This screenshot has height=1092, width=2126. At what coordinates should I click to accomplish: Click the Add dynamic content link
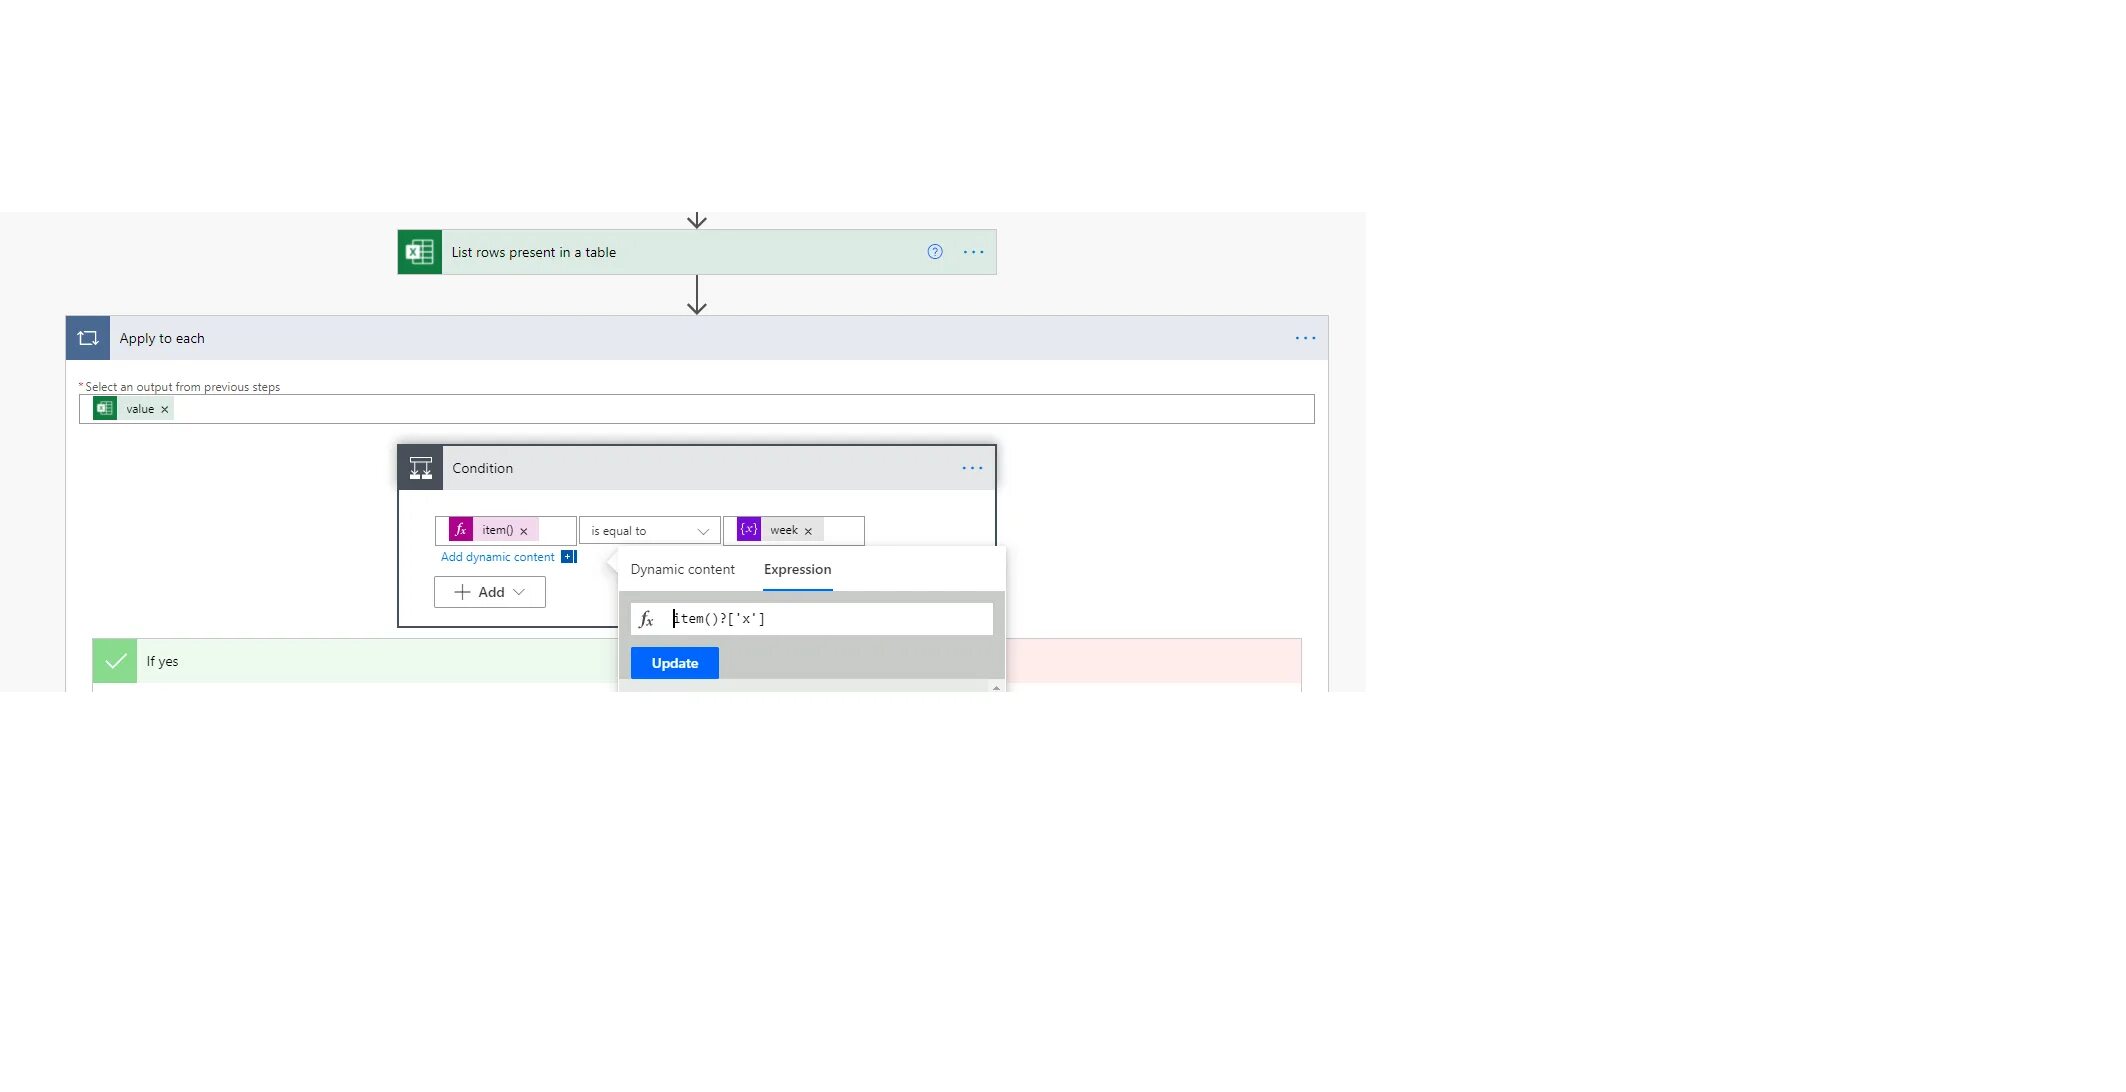coord(498,557)
